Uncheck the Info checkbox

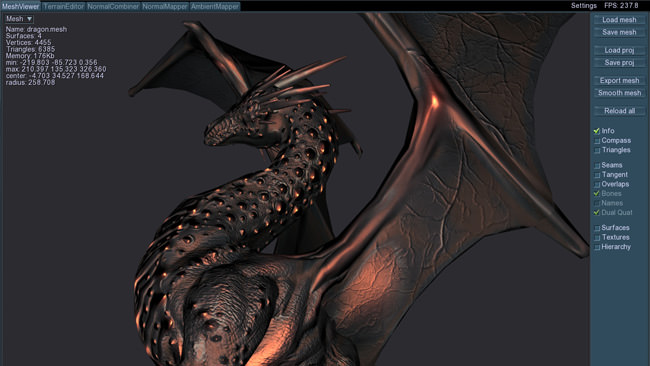(597, 131)
